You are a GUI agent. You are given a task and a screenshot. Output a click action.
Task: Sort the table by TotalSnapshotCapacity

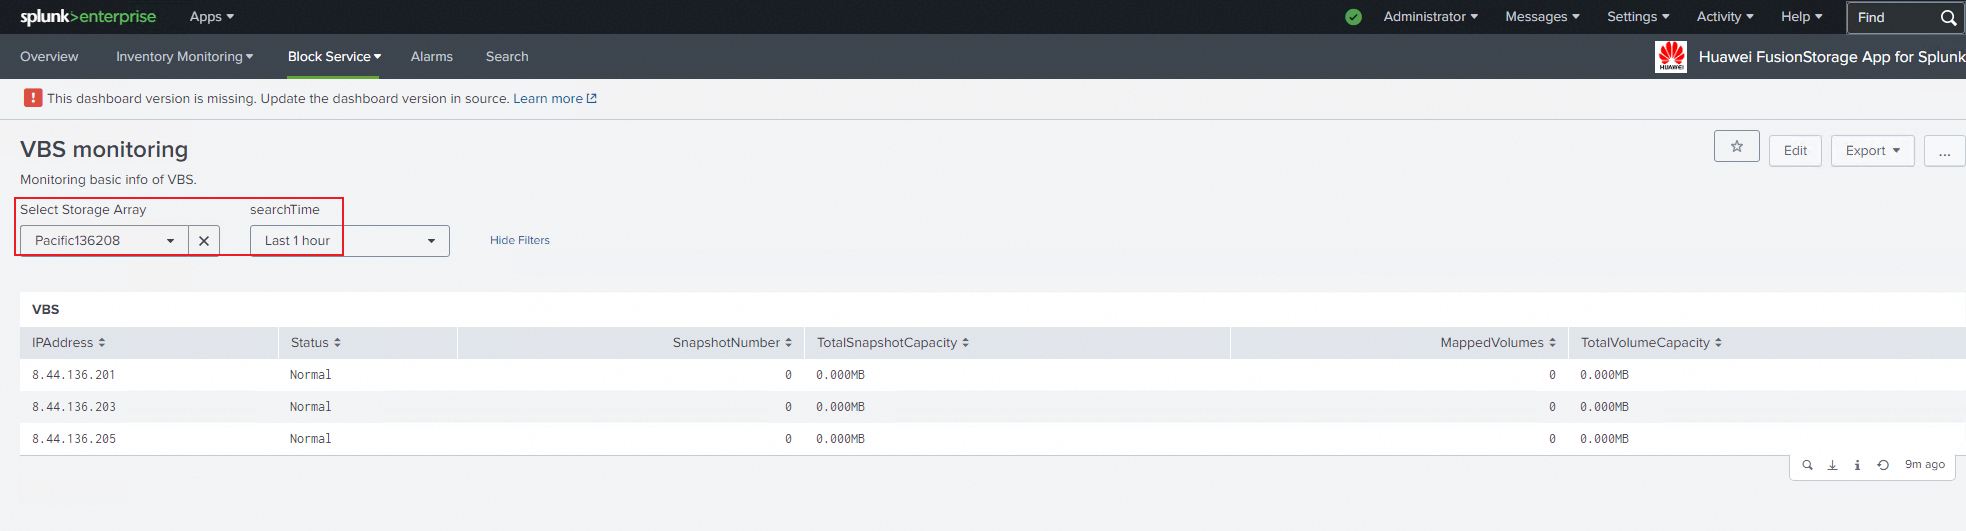click(893, 342)
